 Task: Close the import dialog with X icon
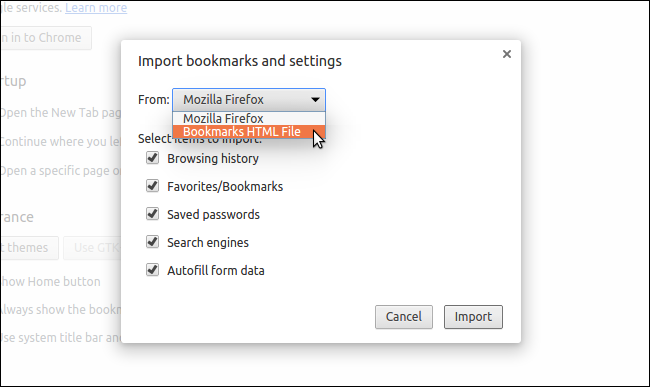pos(507,54)
